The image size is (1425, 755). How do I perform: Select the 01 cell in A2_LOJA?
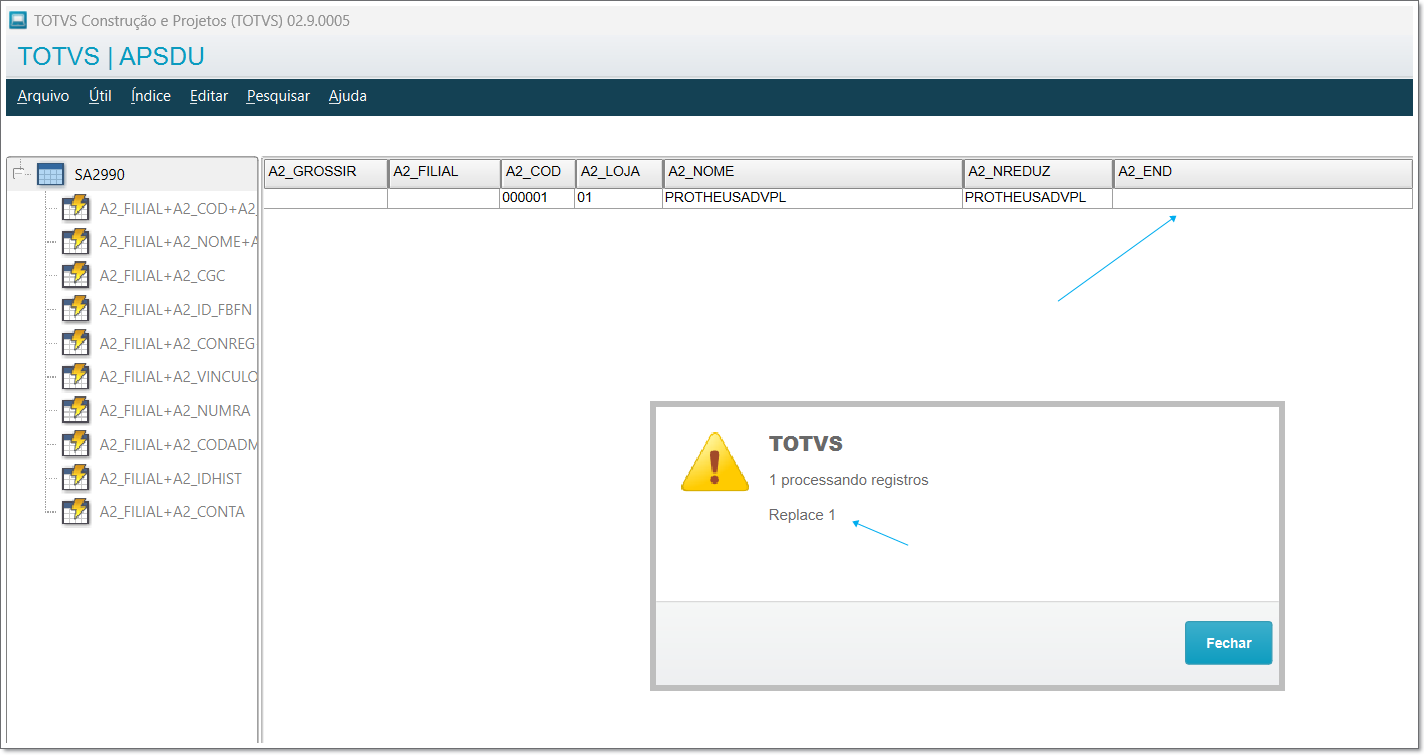point(618,198)
